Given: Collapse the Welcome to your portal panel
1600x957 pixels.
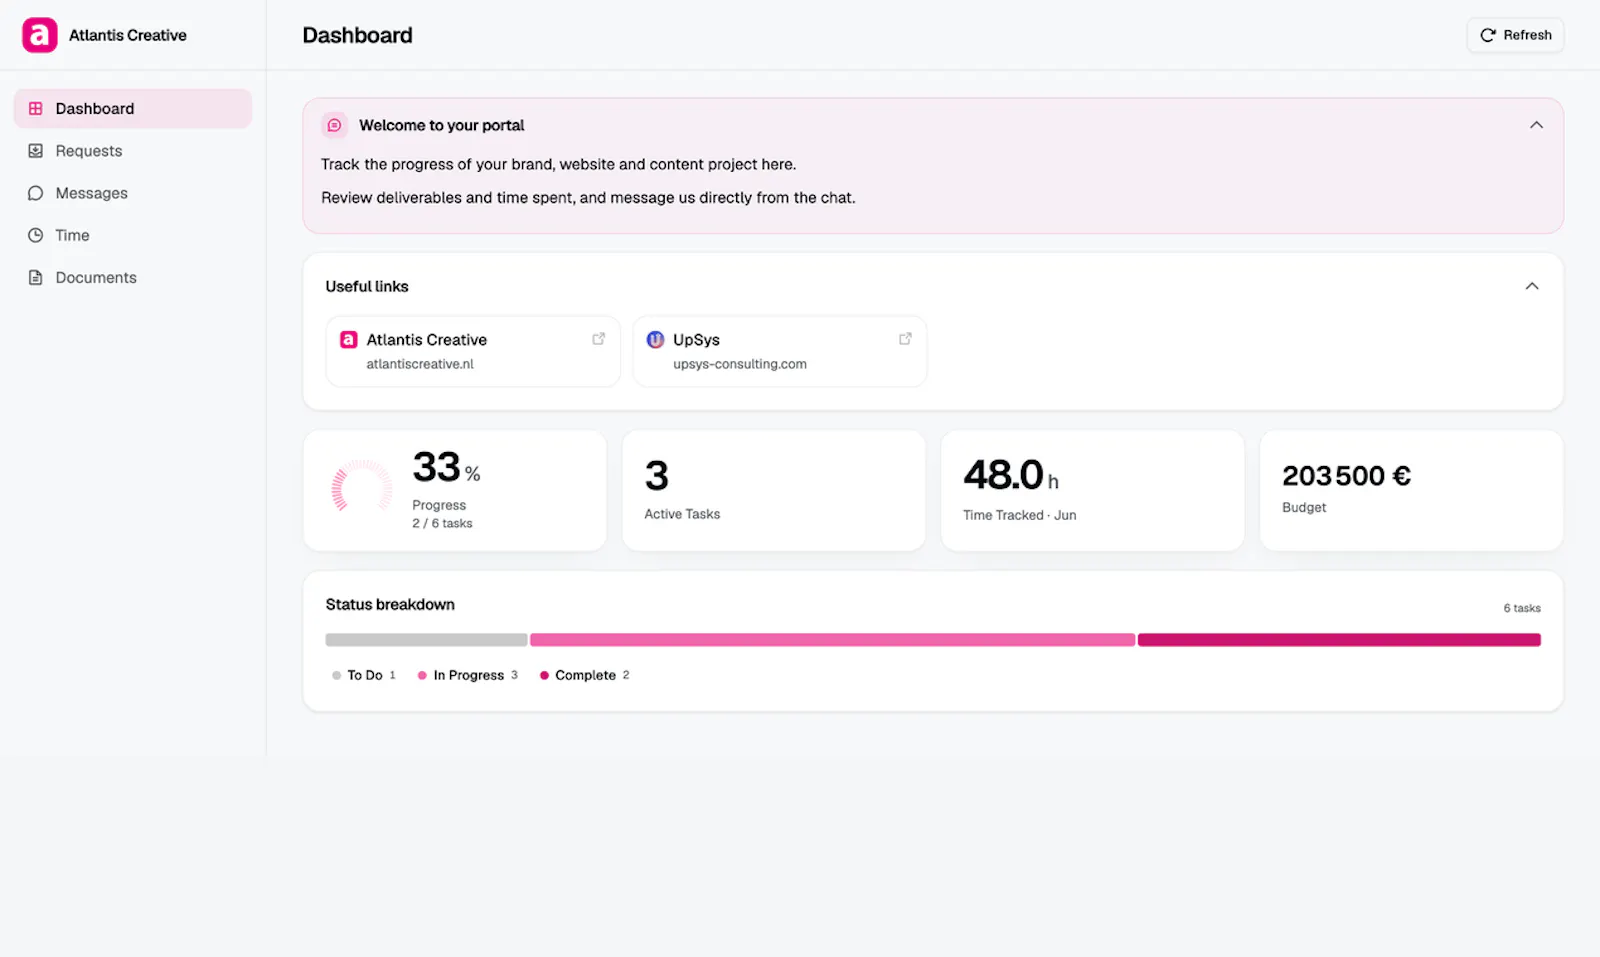Looking at the screenshot, I should tap(1536, 125).
